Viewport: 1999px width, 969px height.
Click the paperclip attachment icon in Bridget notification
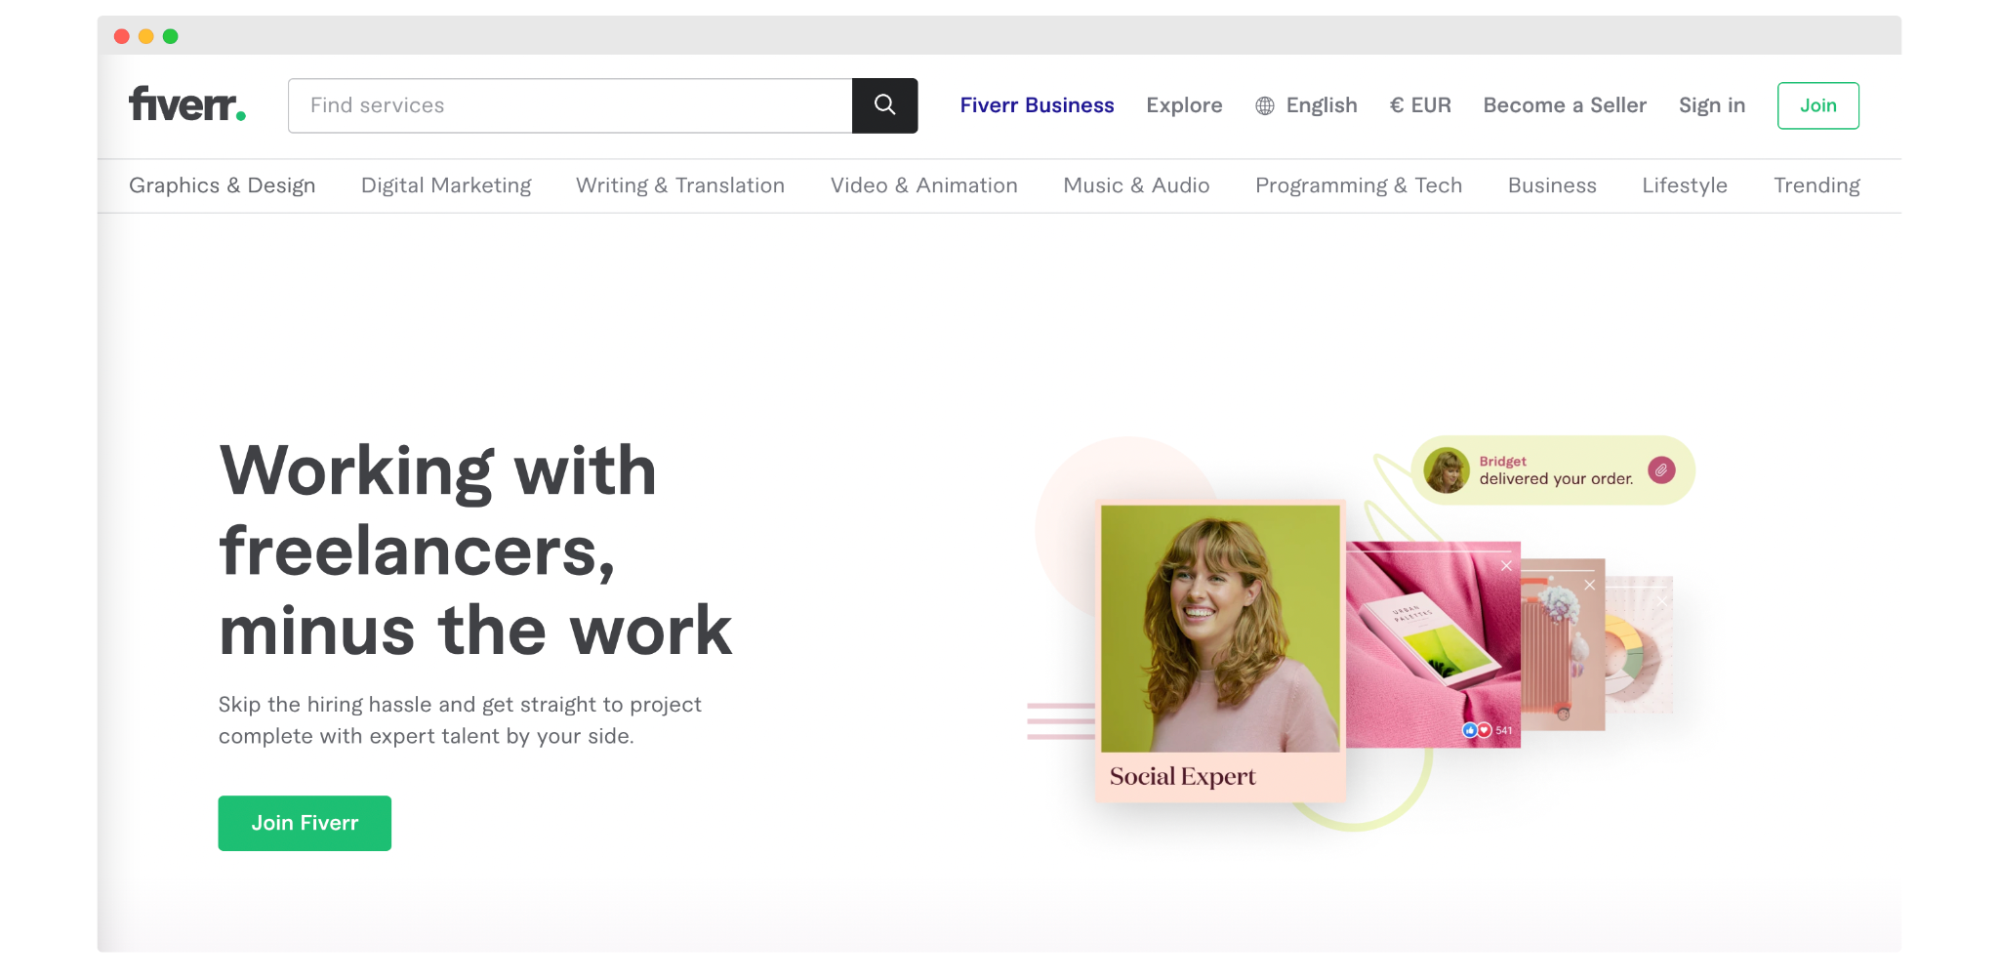pyautogui.click(x=1661, y=469)
